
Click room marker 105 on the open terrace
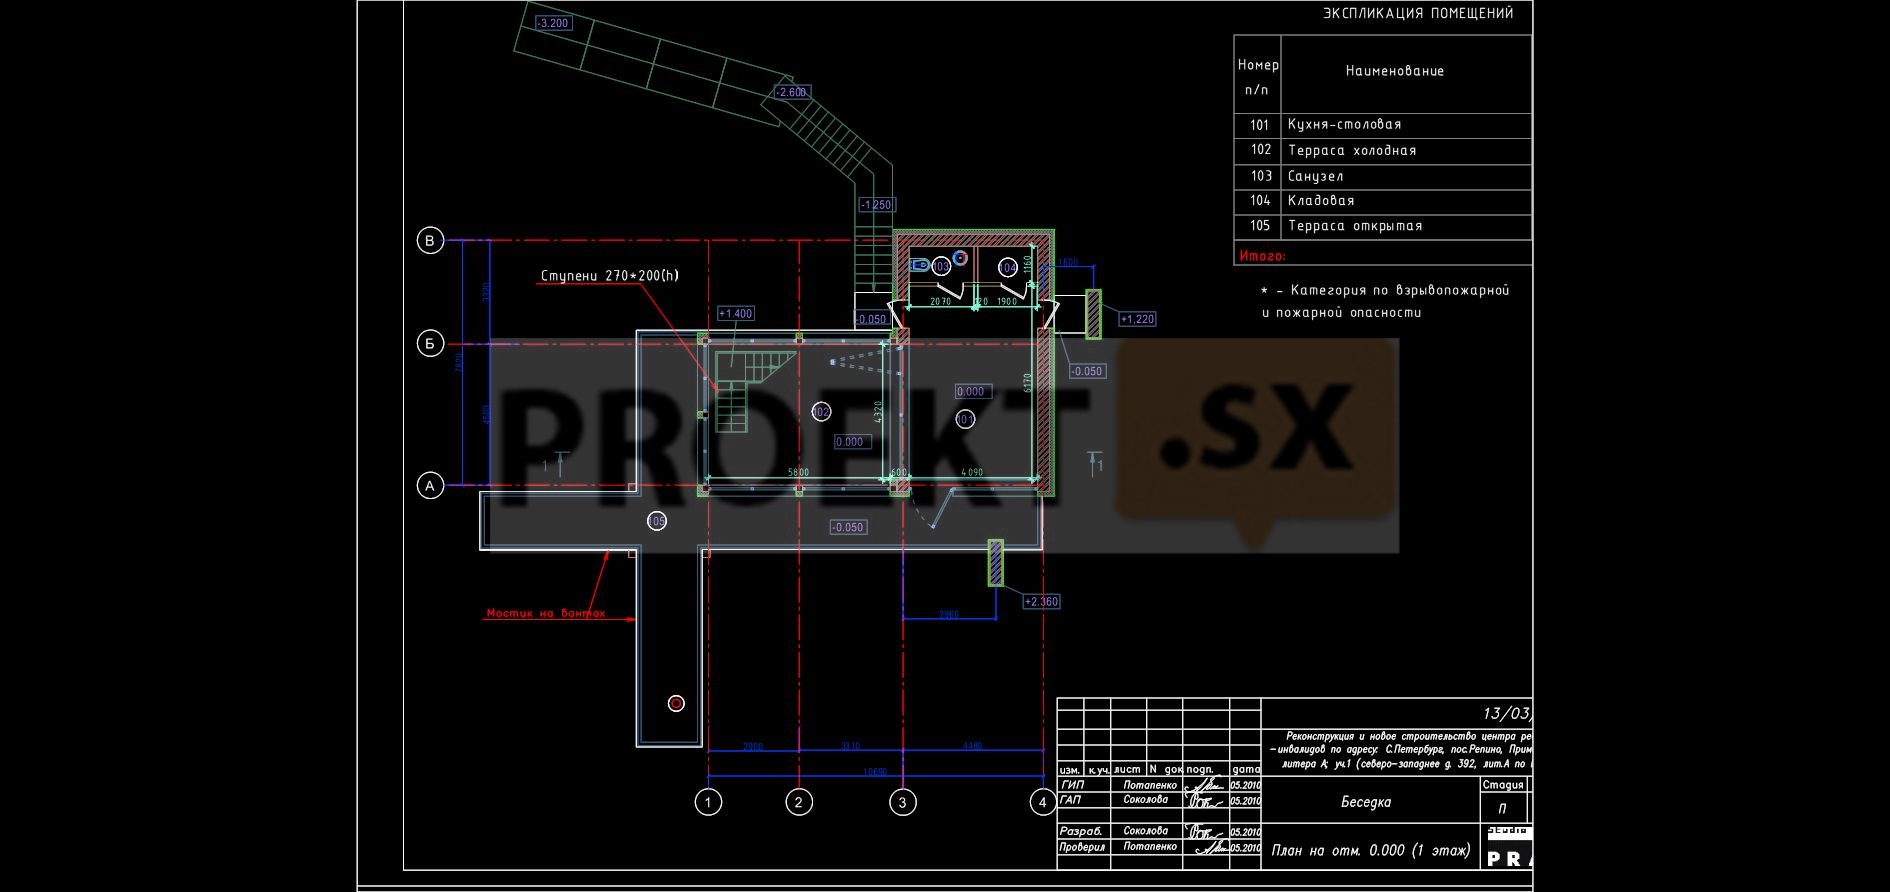tap(657, 521)
